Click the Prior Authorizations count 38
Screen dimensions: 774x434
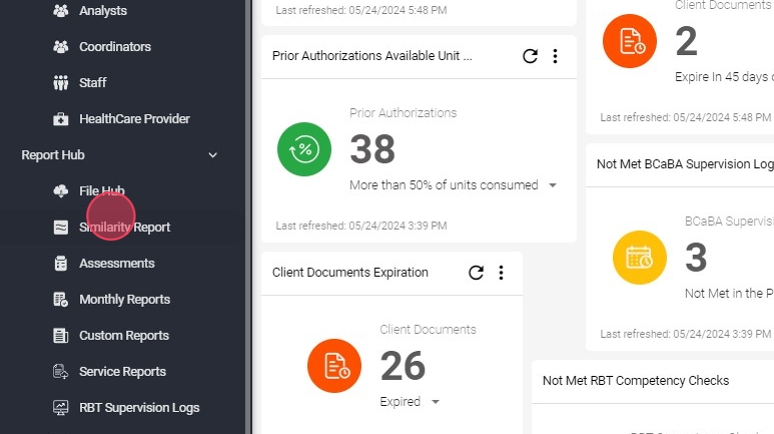[x=373, y=150]
